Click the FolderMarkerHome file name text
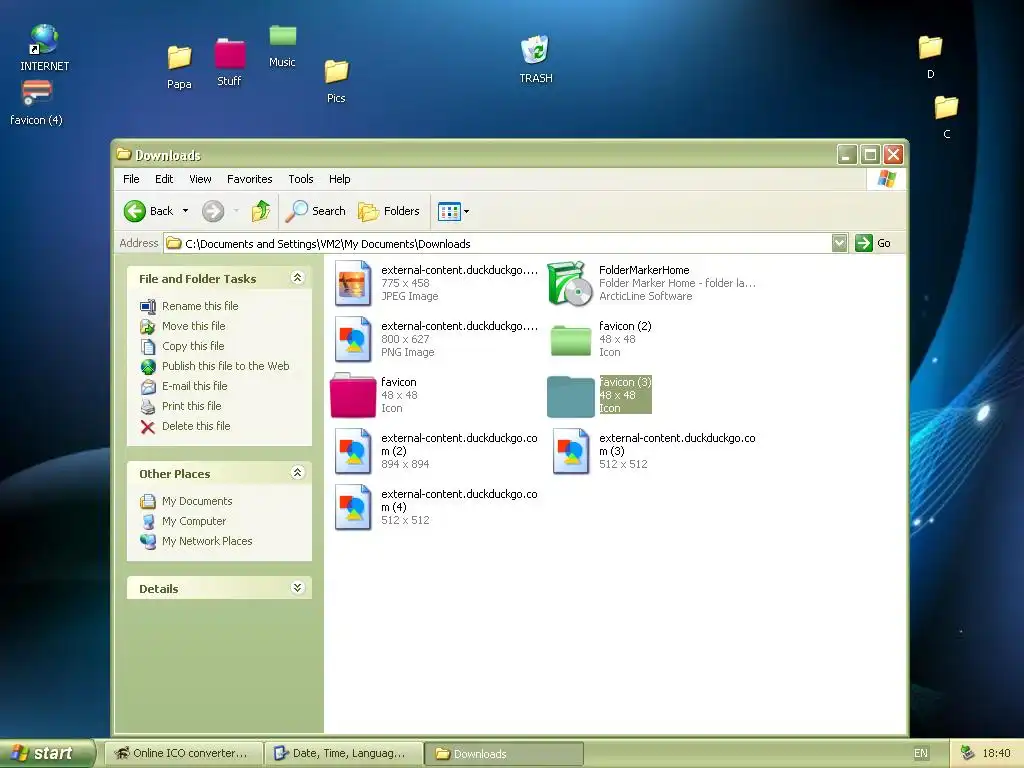This screenshot has width=1024, height=768. pos(644,270)
